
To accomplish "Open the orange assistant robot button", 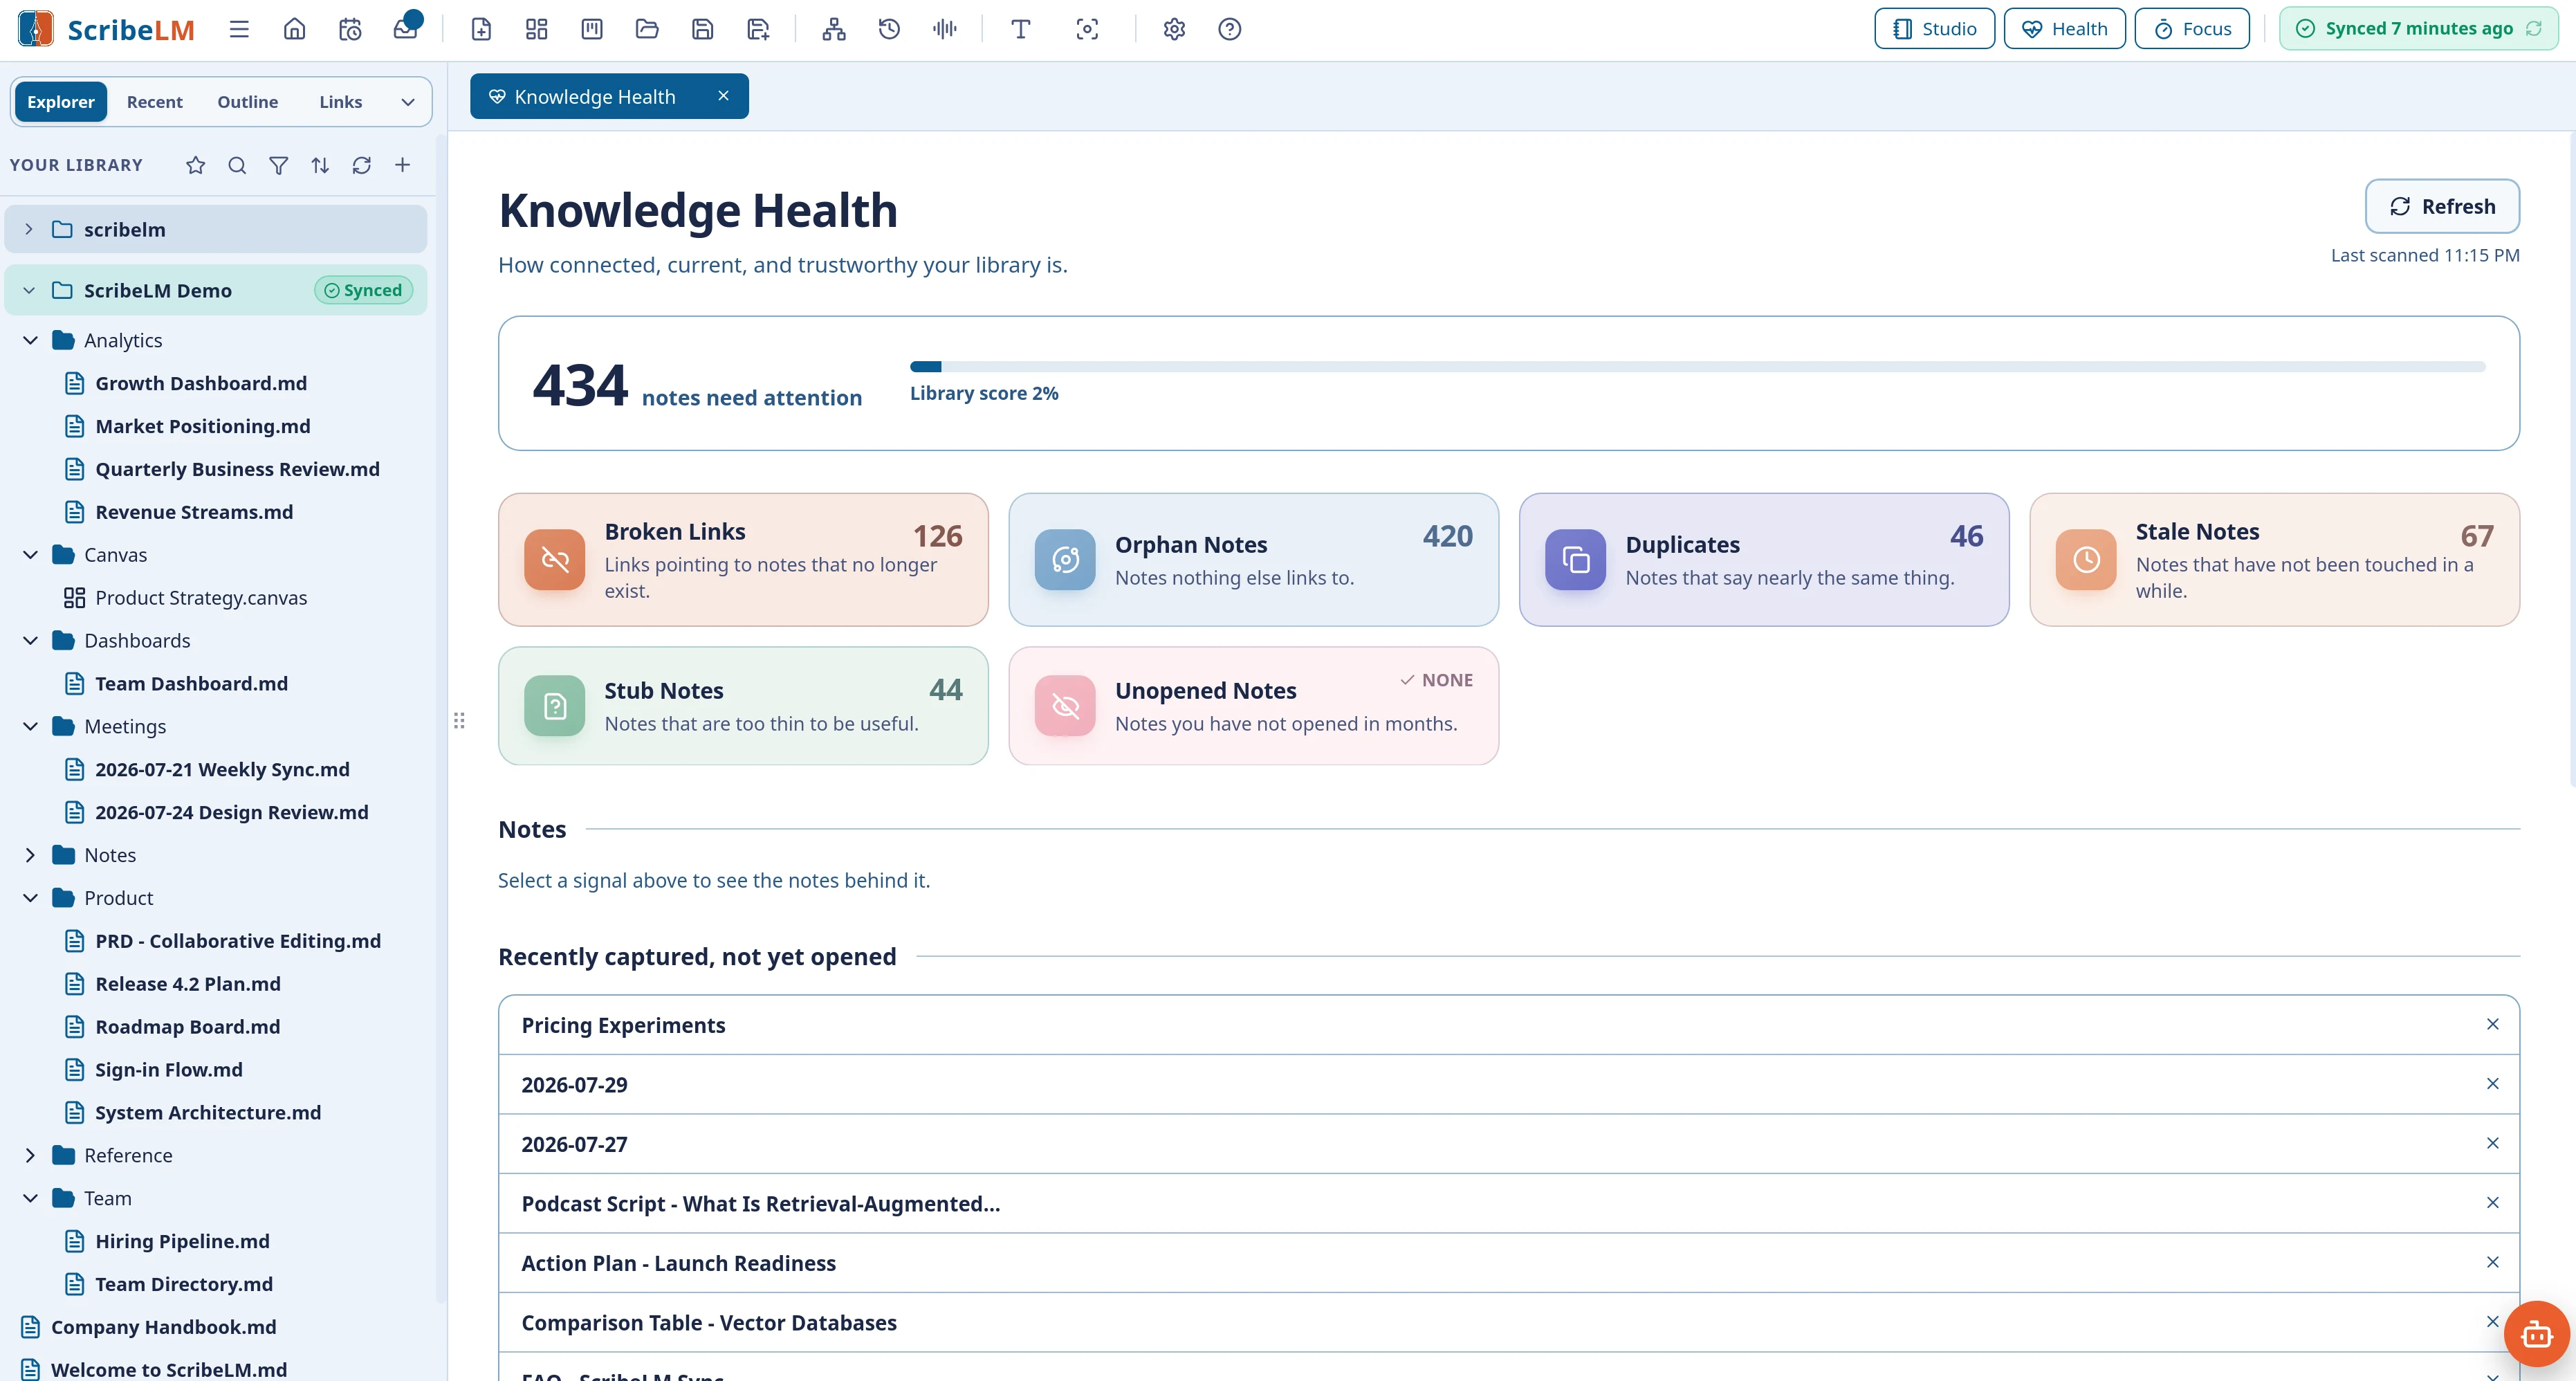I will click(x=2536, y=1333).
